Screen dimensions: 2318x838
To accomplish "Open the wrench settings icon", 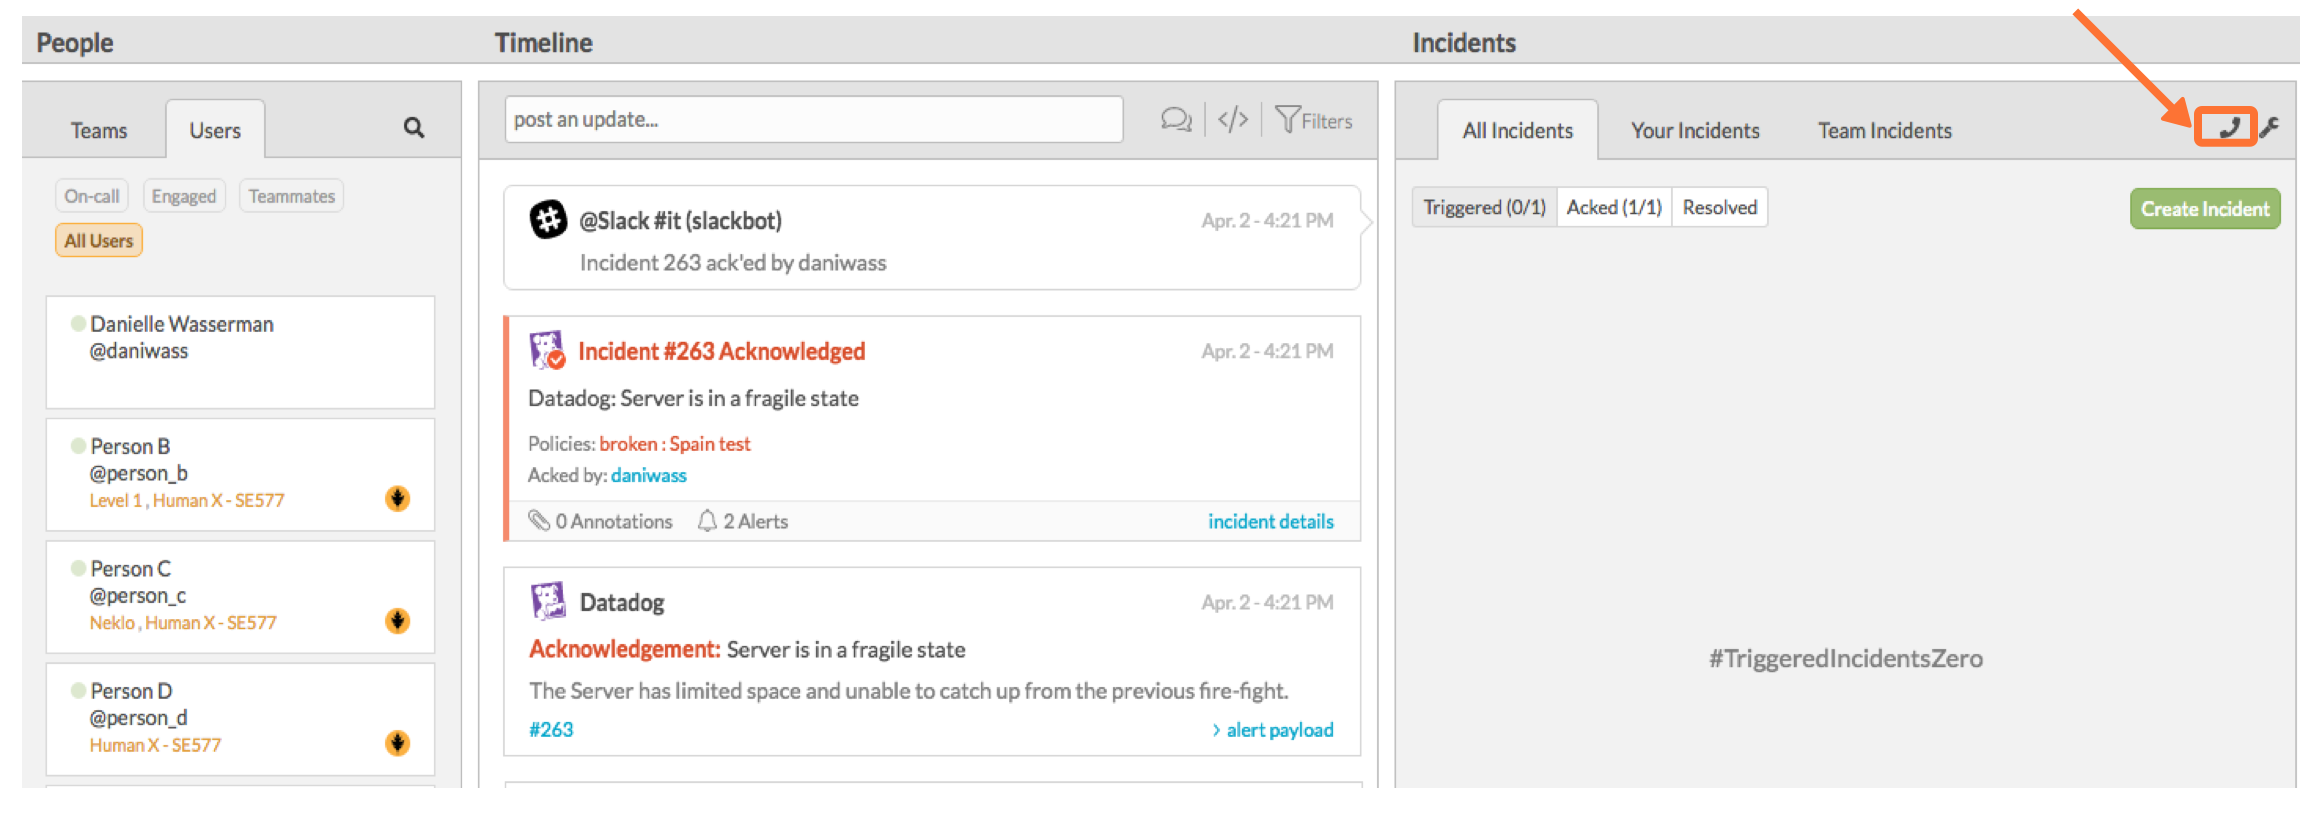I will [2270, 128].
